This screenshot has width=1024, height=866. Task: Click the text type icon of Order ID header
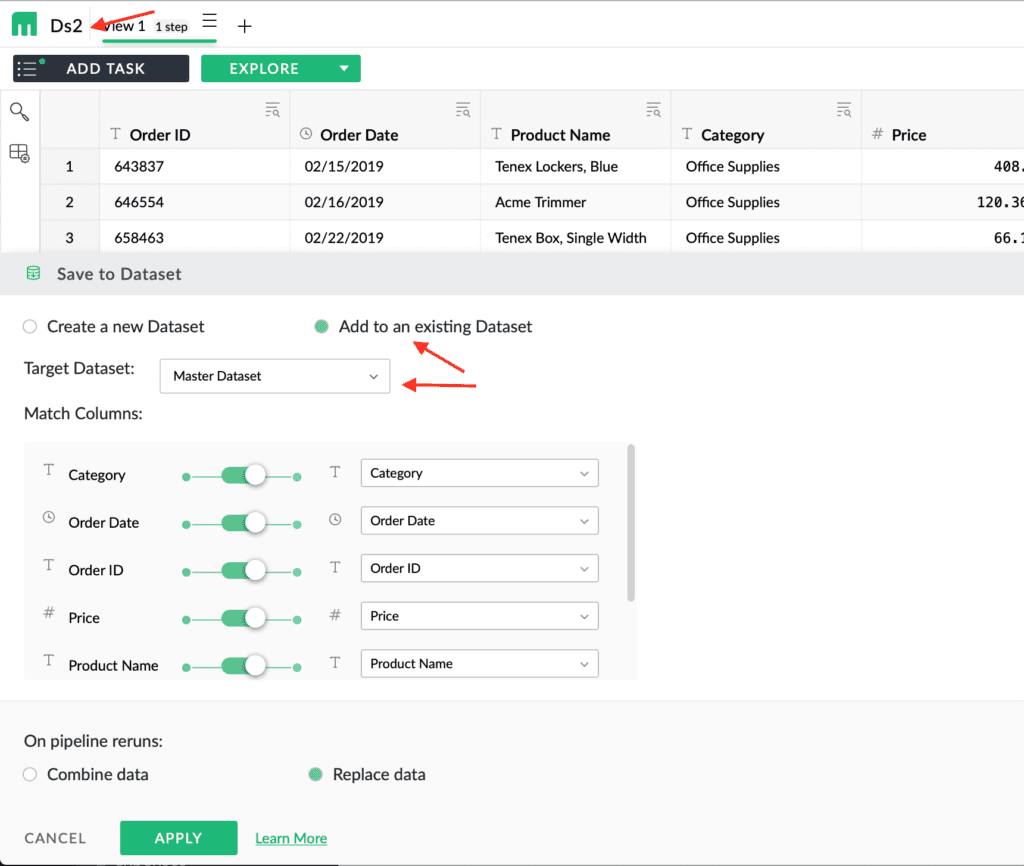pos(116,134)
